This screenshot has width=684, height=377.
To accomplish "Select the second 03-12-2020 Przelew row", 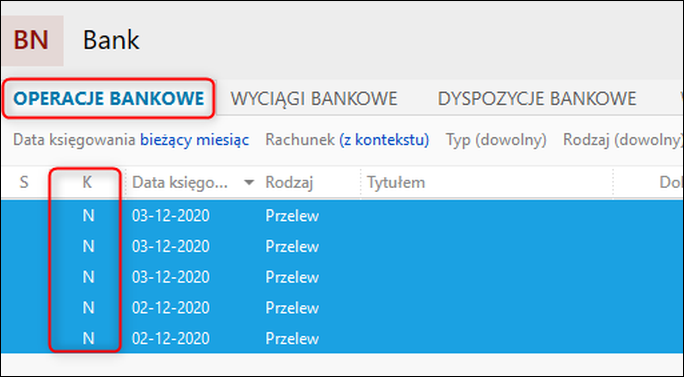I will [342, 246].
